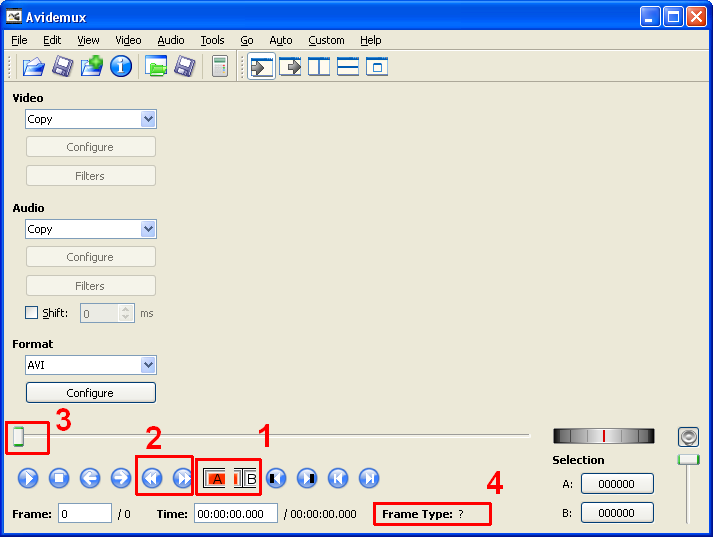Click Selection A 000000 button
The width and height of the screenshot is (713, 537).
[x=617, y=484]
